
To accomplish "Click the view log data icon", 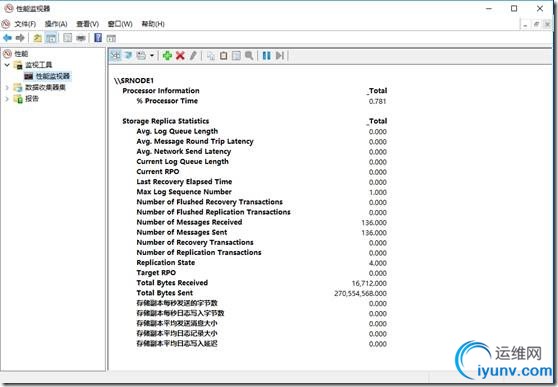I will [128, 56].
